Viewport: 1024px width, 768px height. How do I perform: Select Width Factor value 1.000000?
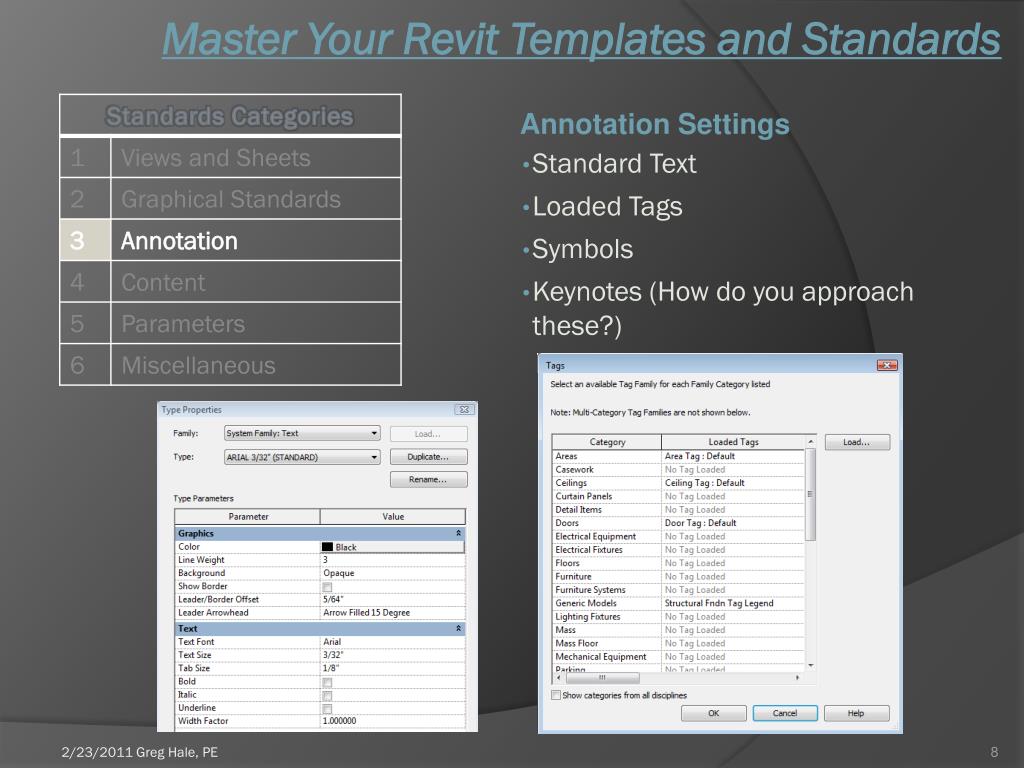(392, 721)
